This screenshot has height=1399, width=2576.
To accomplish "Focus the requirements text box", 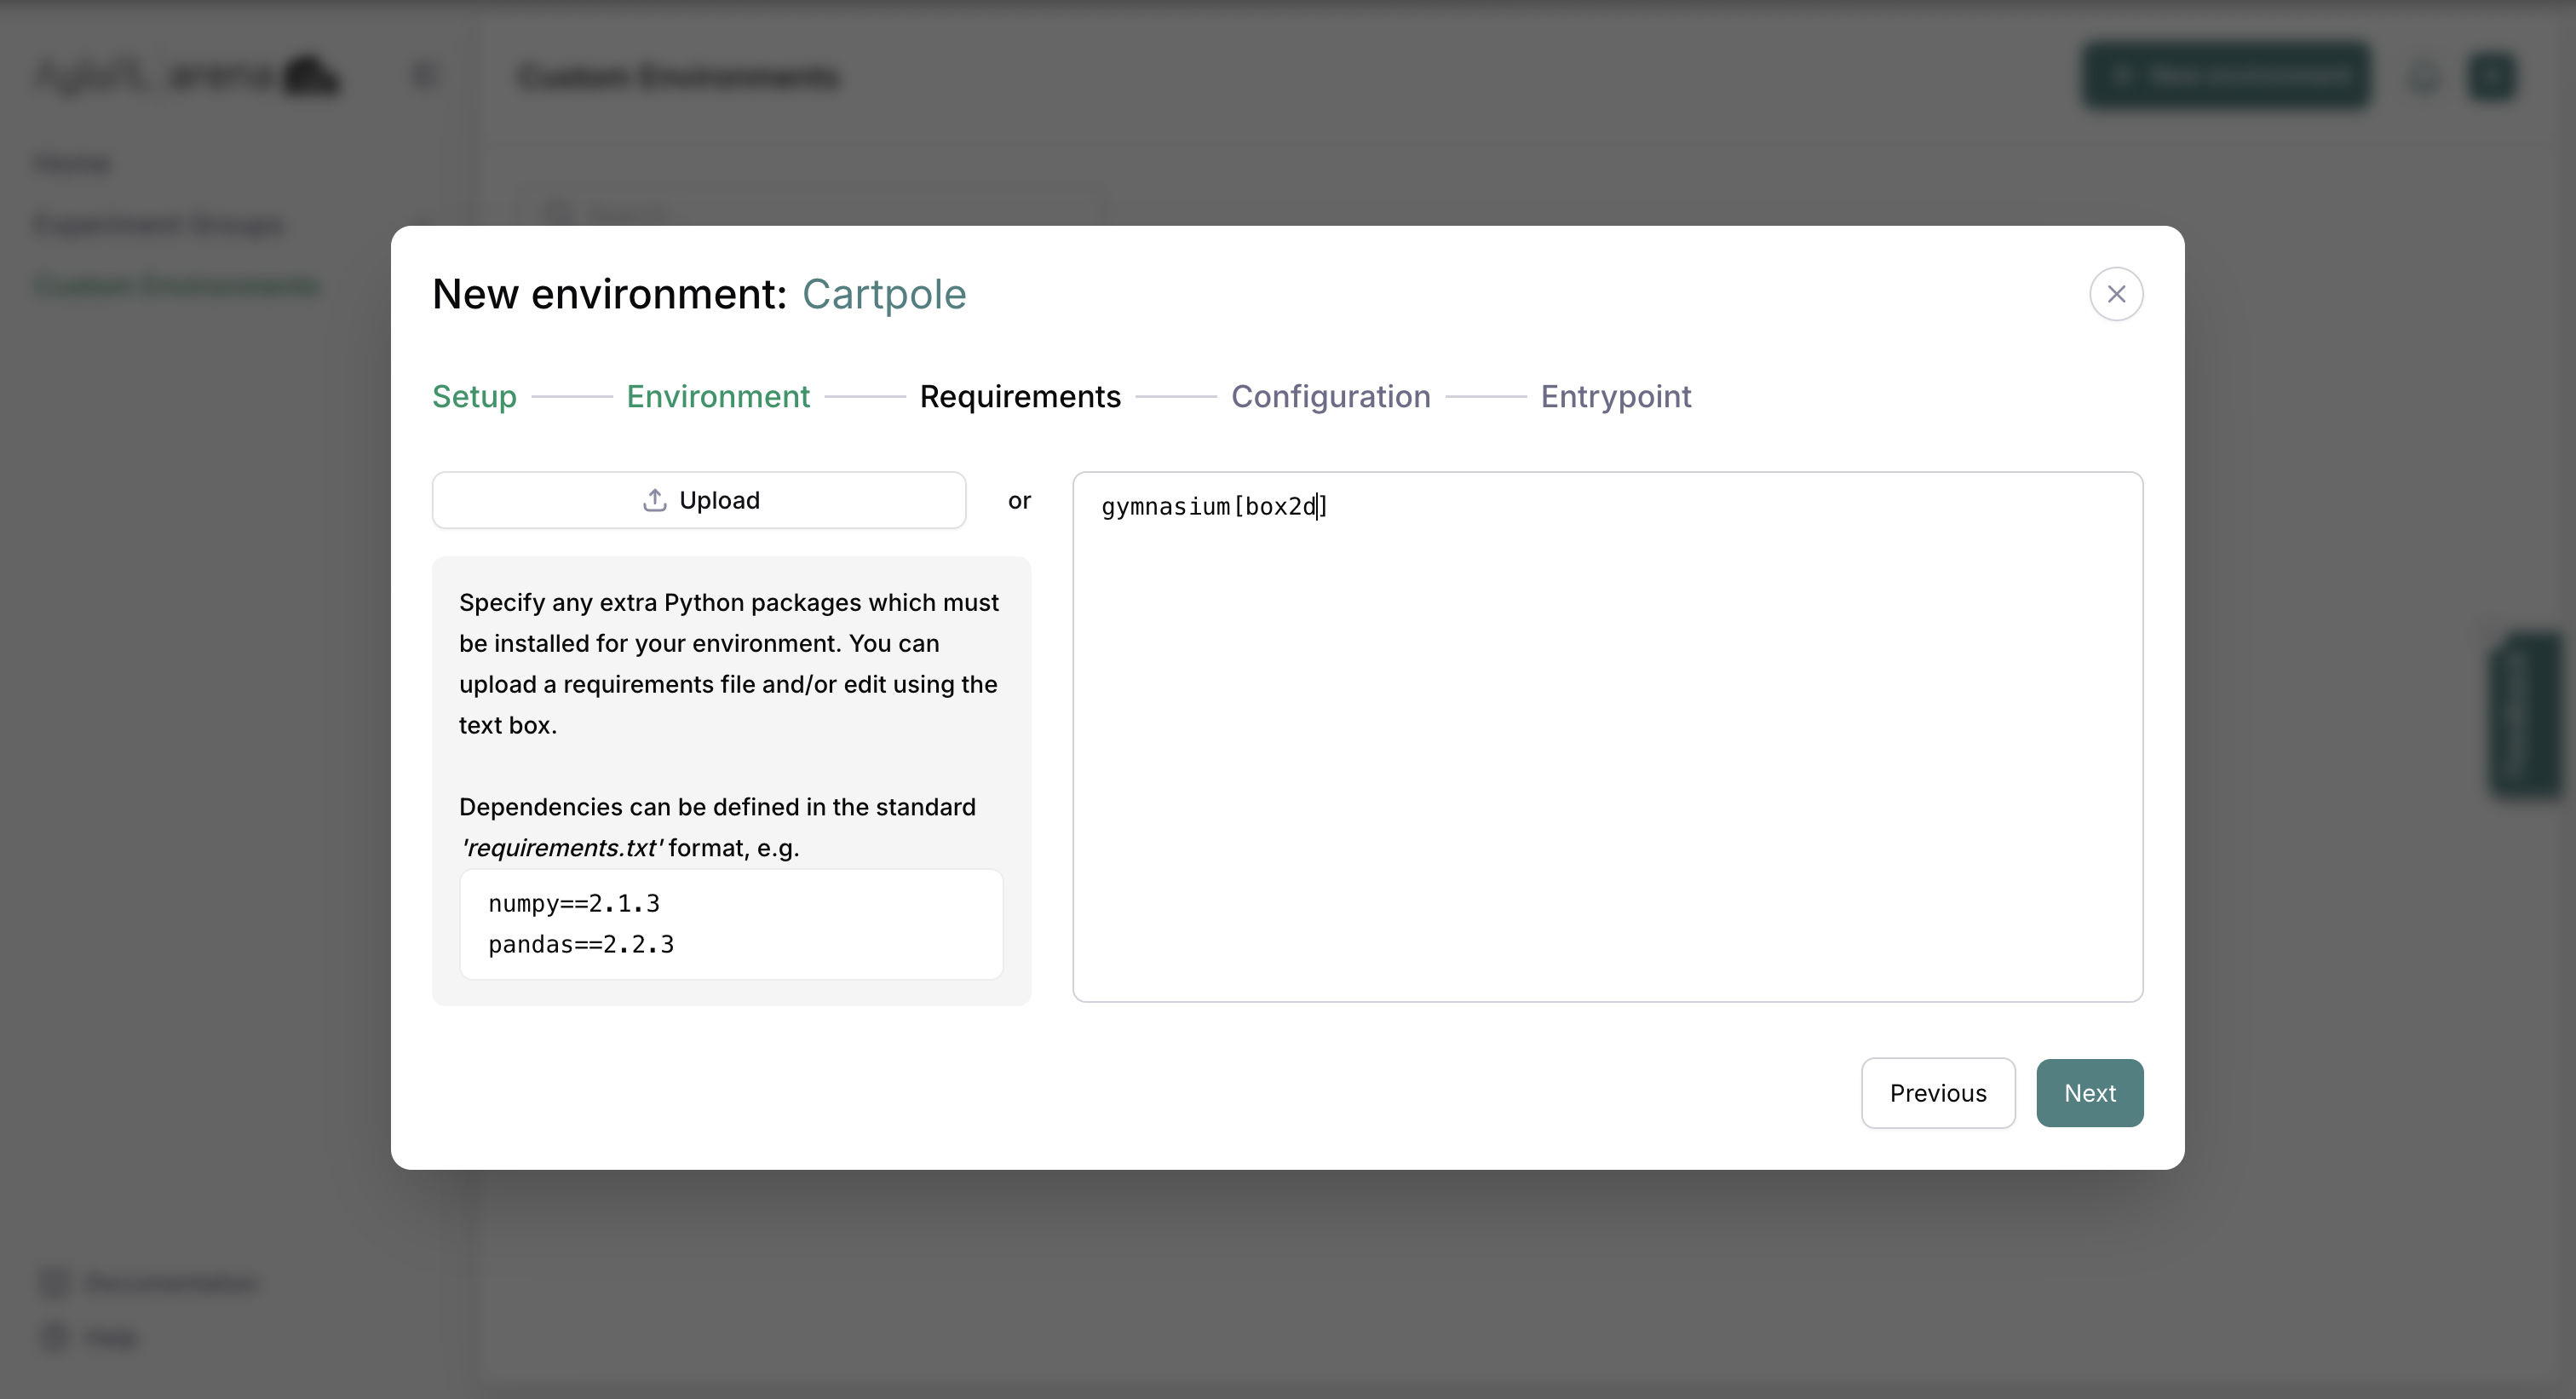I will pyautogui.click(x=1607, y=737).
